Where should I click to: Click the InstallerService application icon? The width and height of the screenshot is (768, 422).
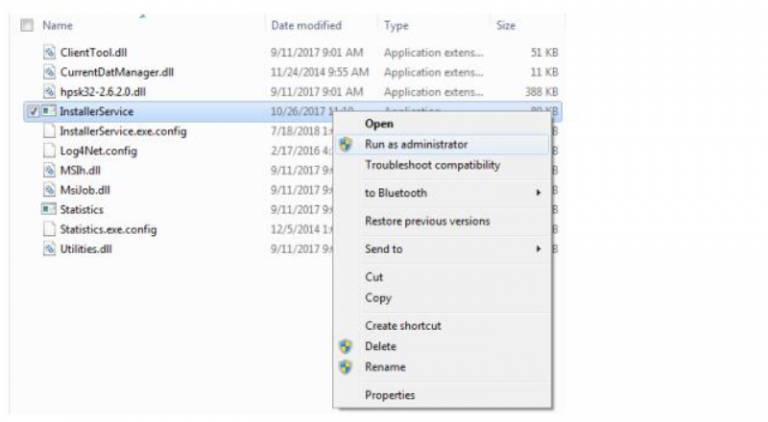49,111
